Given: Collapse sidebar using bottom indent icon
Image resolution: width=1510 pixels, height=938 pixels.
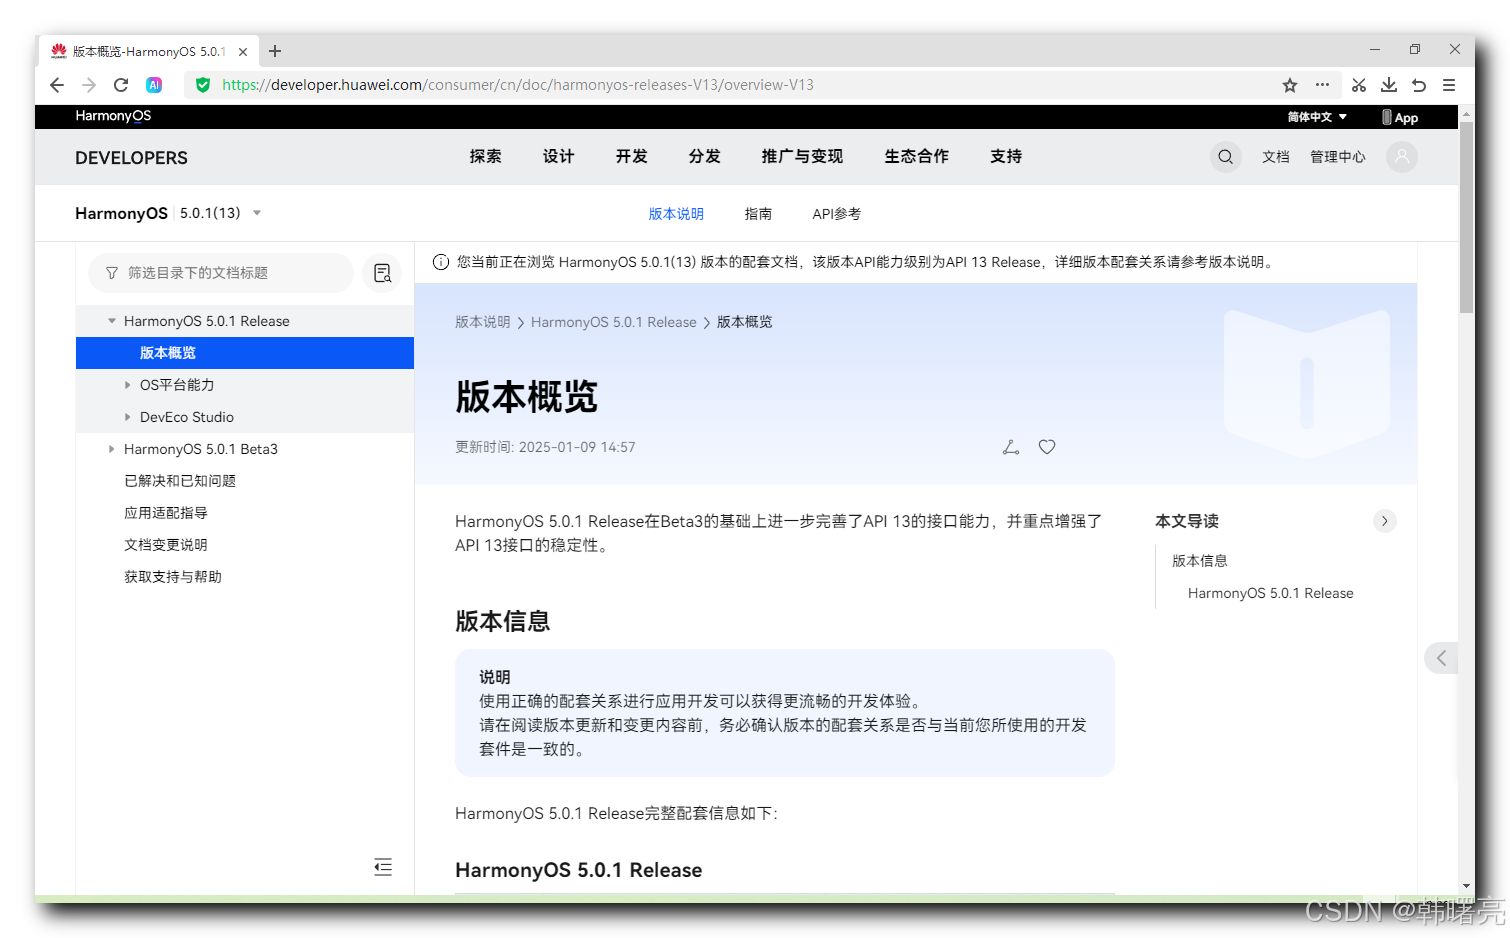Looking at the screenshot, I should tap(383, 867).
